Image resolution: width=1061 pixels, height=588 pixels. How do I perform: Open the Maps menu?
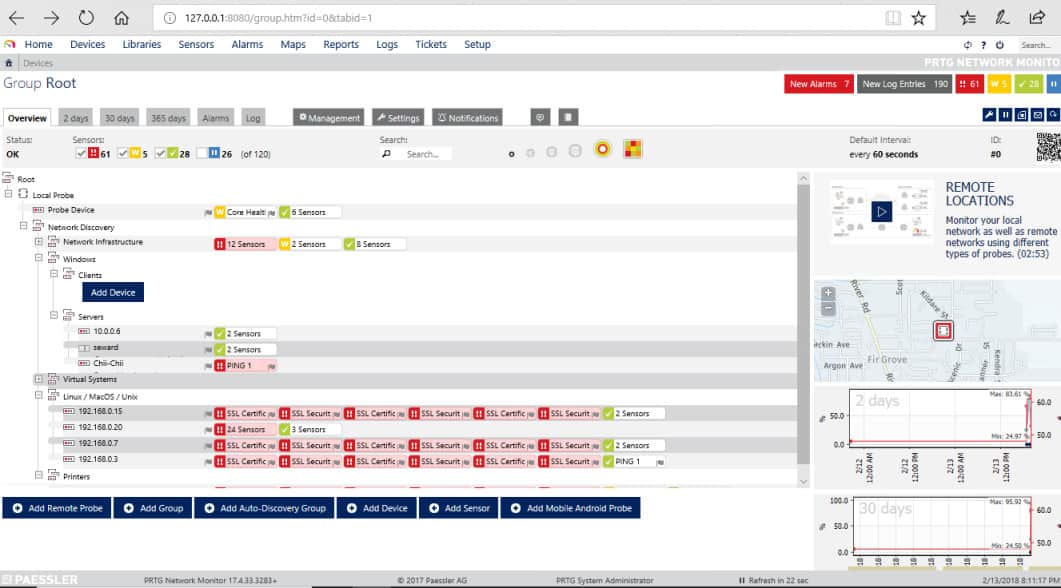[293, 44]
